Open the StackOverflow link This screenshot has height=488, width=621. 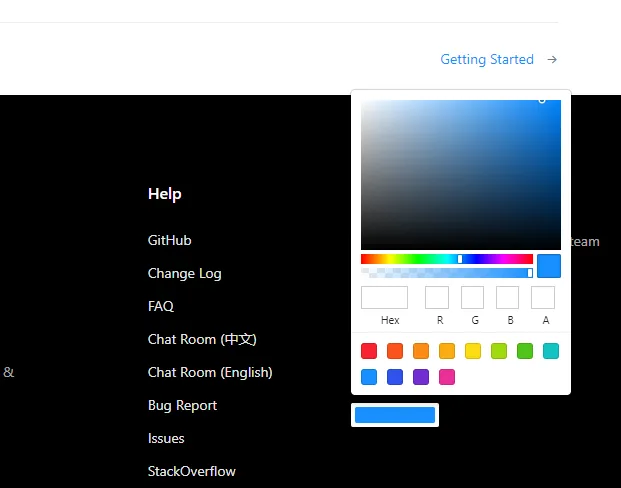click(x=192, y=471)
